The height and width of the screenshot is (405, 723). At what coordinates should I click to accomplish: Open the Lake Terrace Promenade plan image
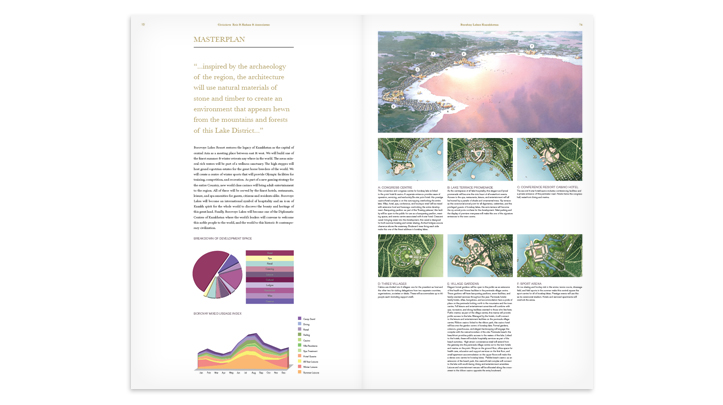[480, 159]
